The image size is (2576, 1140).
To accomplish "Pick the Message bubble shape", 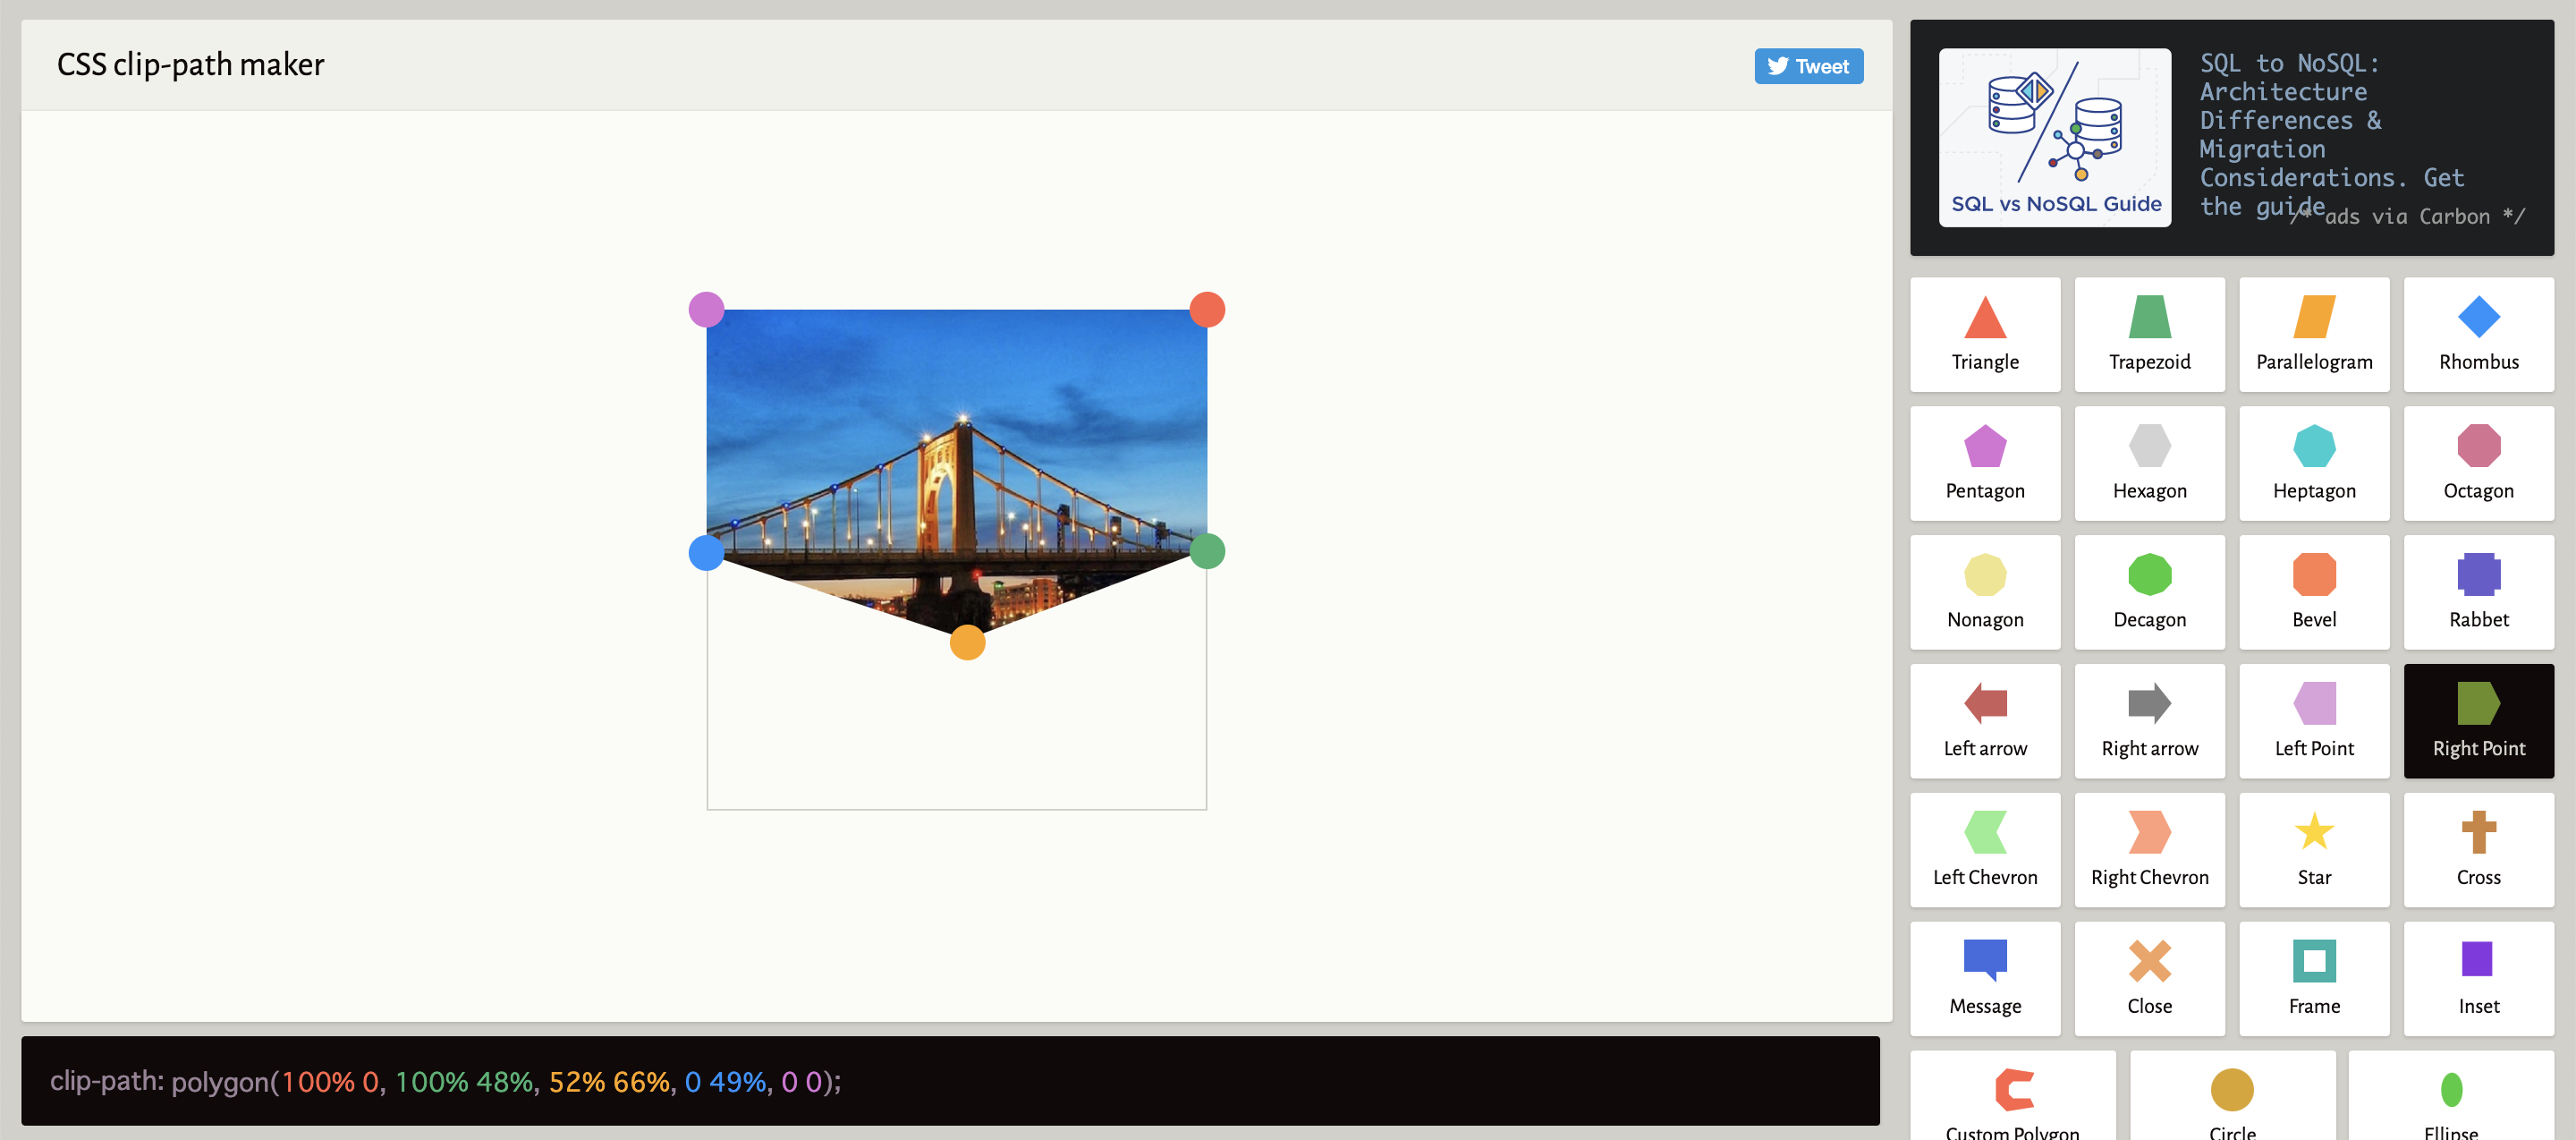I will pyautogui.click(x=1984, y=978).
